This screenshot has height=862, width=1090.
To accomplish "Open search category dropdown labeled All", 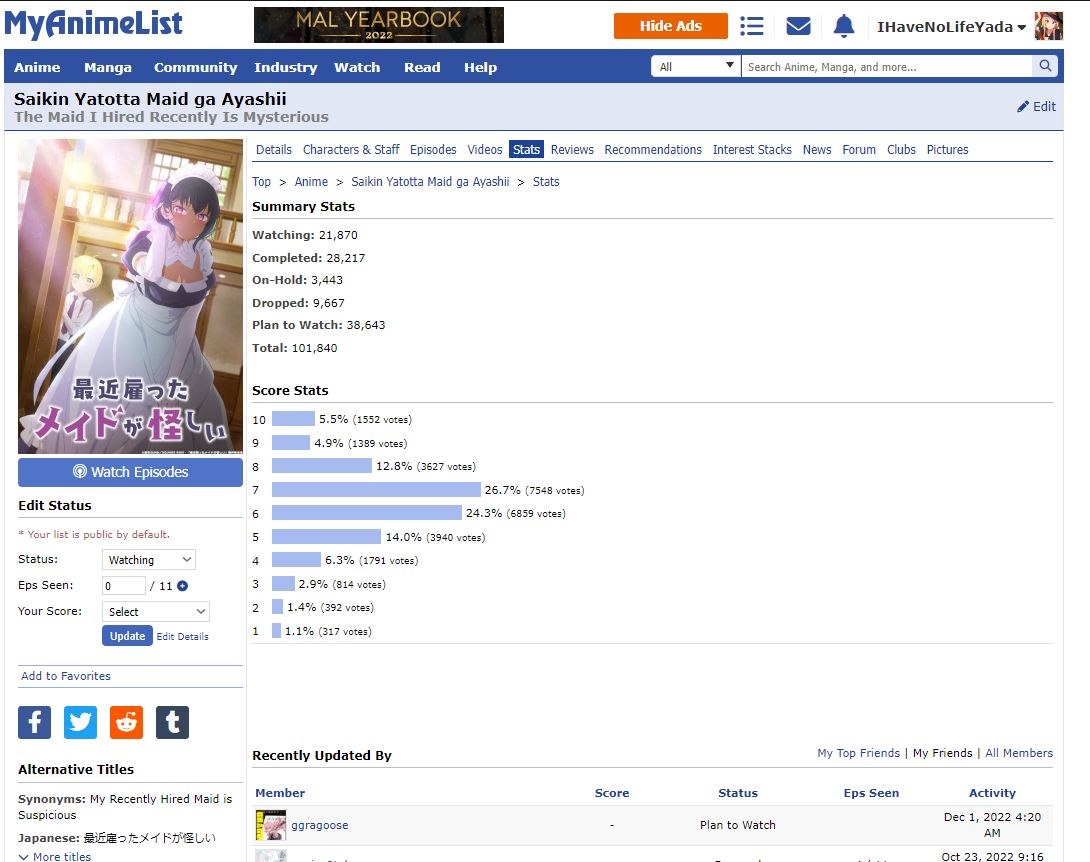I will [695, 67].
